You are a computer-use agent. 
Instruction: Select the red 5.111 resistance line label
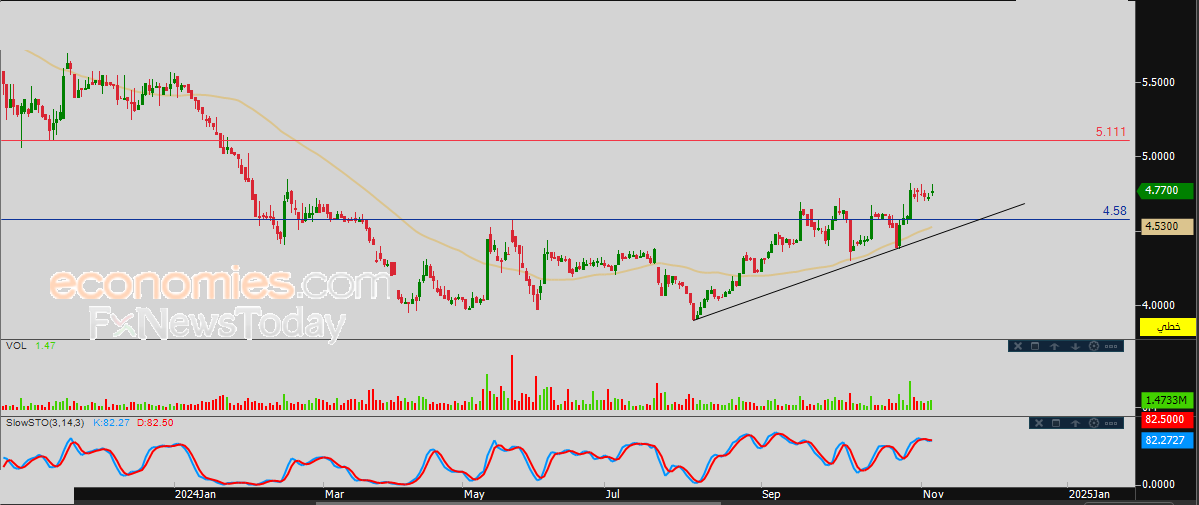point(1110,132)
